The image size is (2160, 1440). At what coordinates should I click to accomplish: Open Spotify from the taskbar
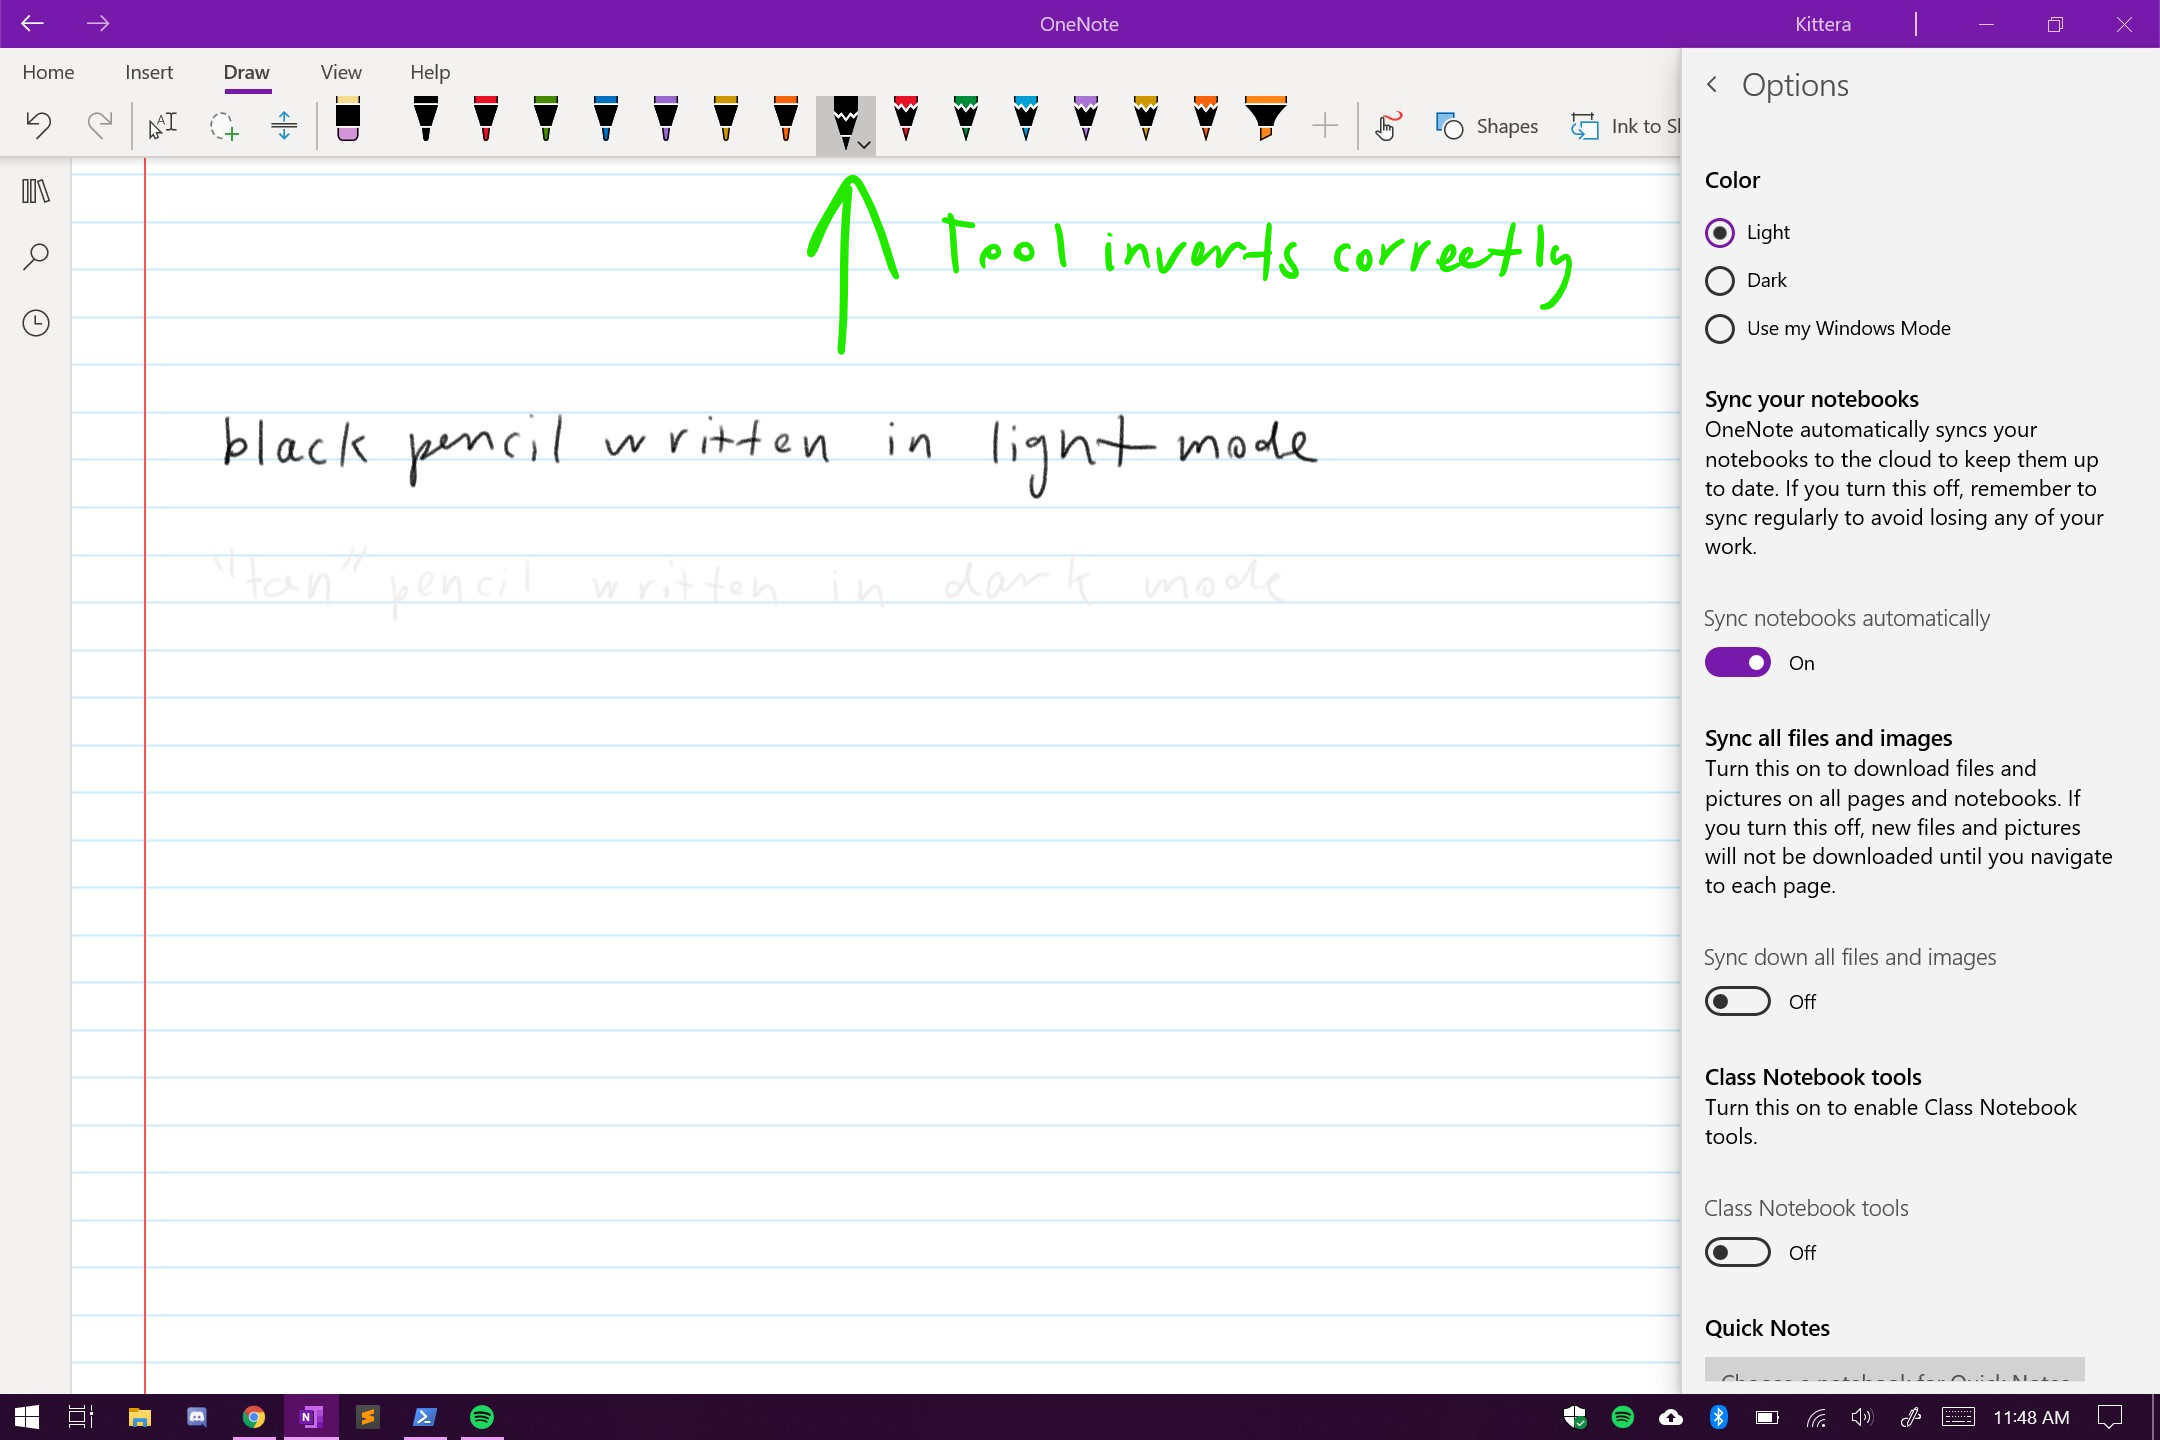[483, 1417]
